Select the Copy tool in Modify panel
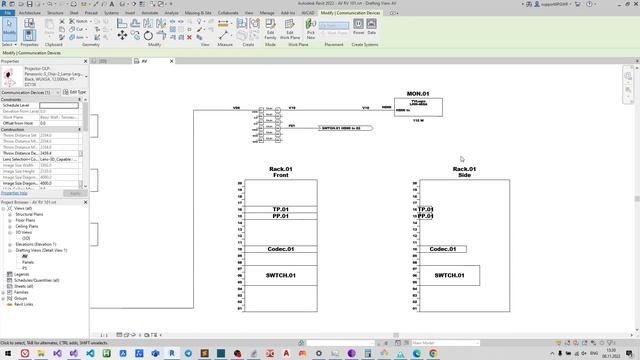Screen dimensions: 640x360 coord(135,36)
